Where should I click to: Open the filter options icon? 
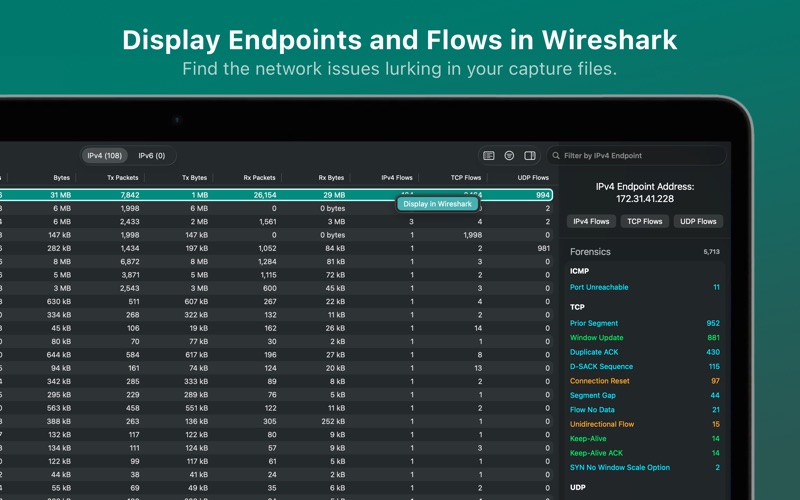509,156
